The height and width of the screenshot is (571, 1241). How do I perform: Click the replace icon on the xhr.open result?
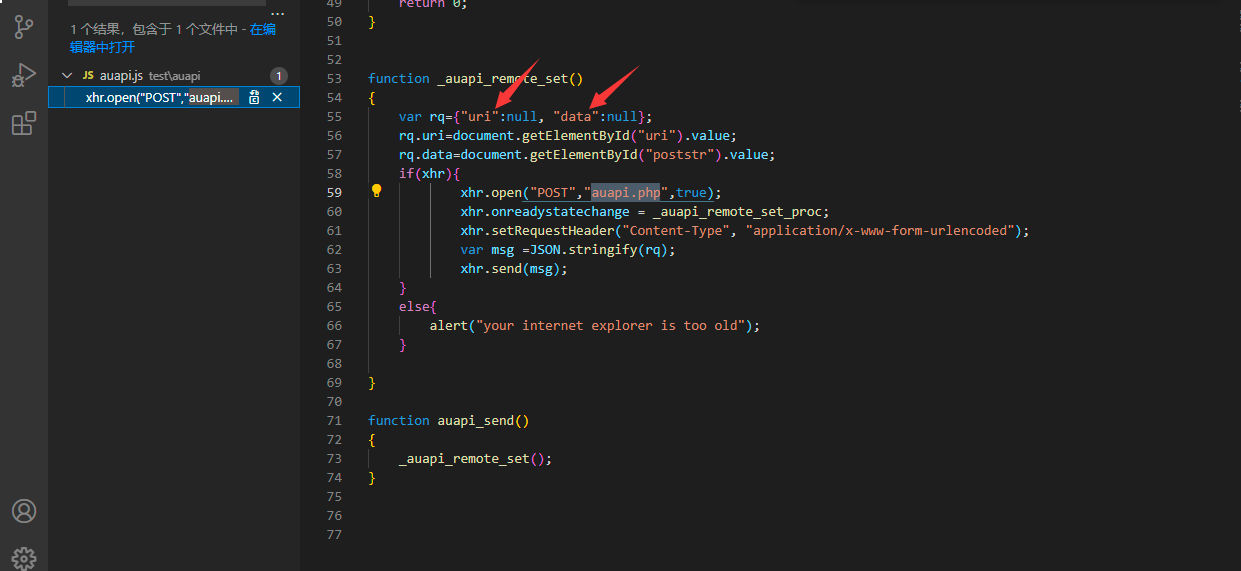coord(255,97)
